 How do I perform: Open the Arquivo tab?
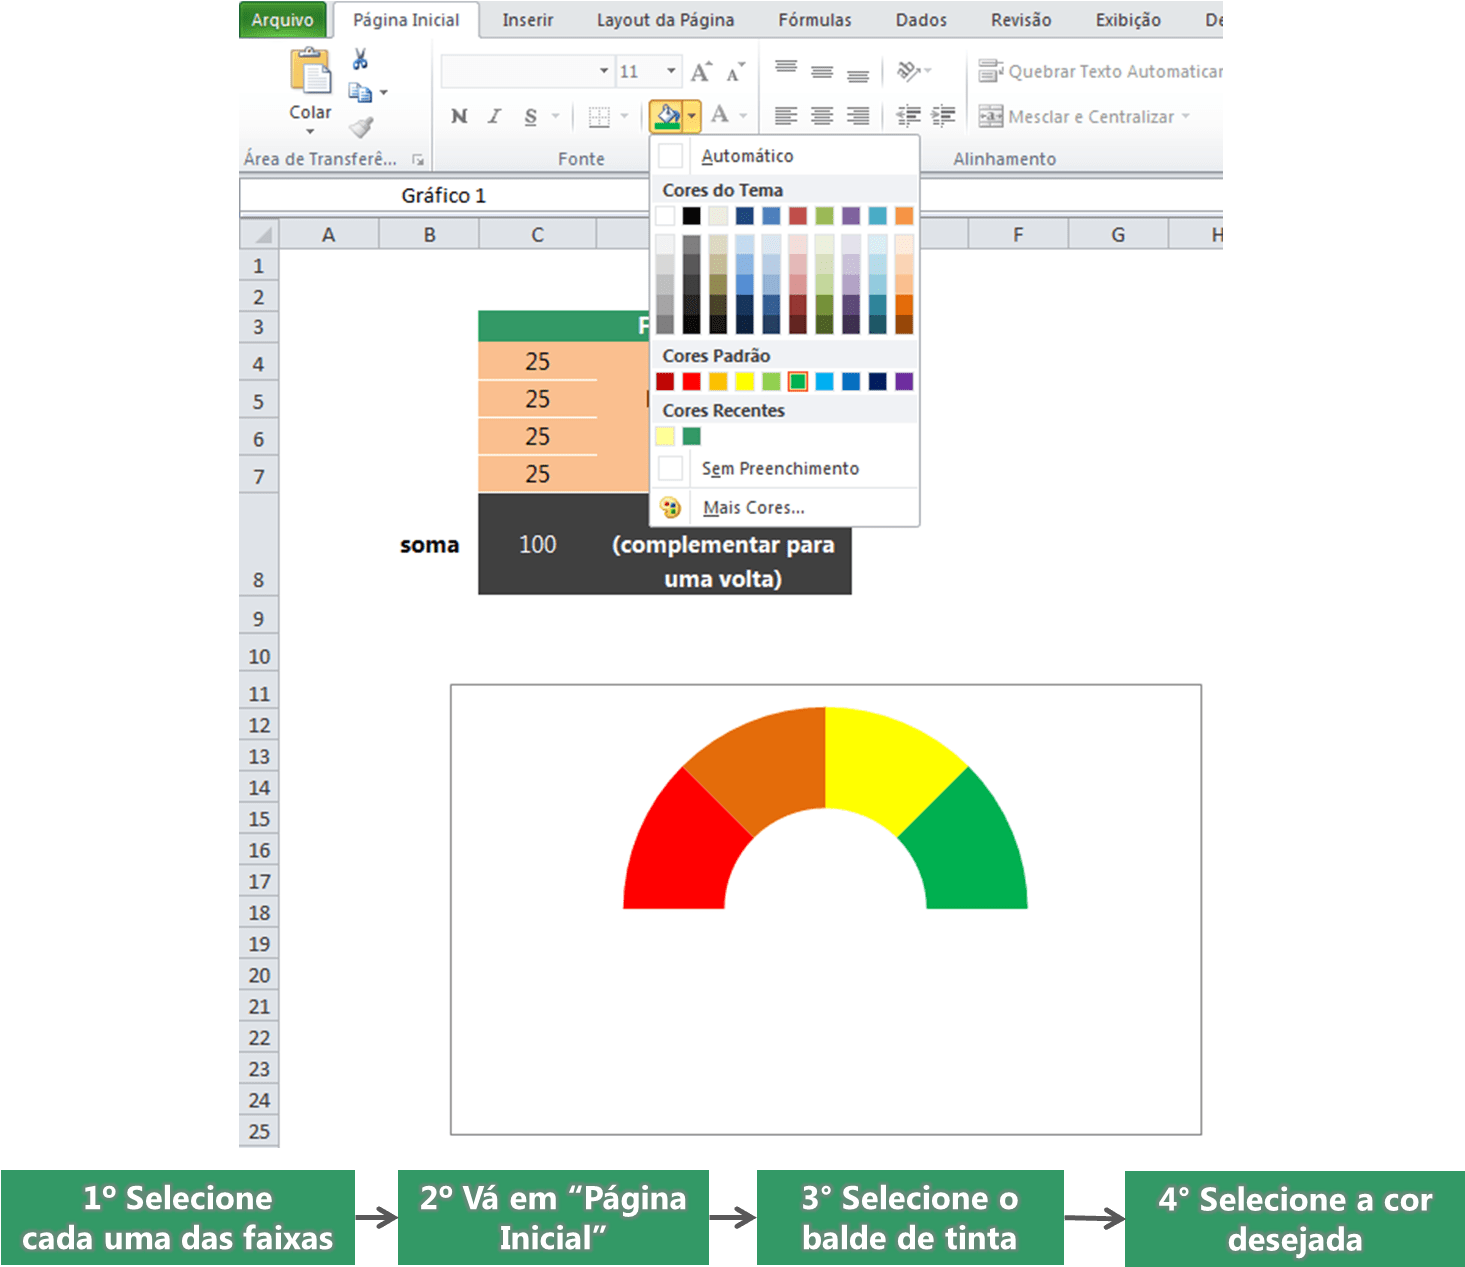282,20
